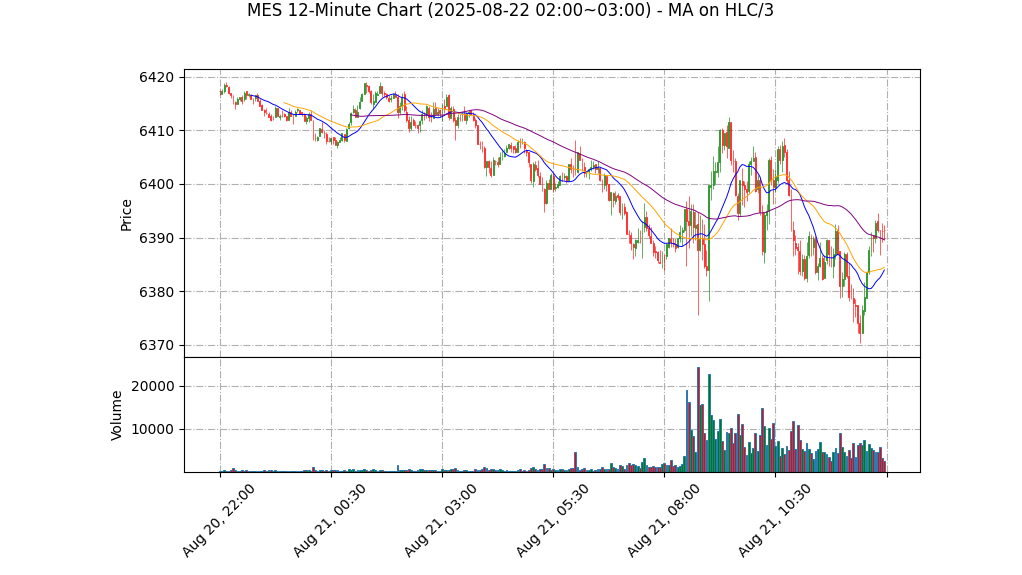Click the Aug 20, 22:00 time label
This screenshot has width=1022, height=575.
tap(218, 520)
